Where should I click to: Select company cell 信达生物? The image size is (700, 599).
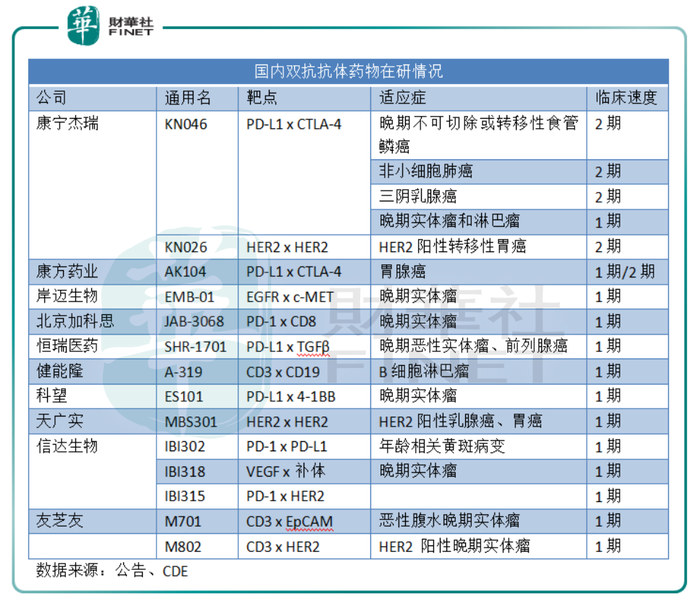pos(67,446)
